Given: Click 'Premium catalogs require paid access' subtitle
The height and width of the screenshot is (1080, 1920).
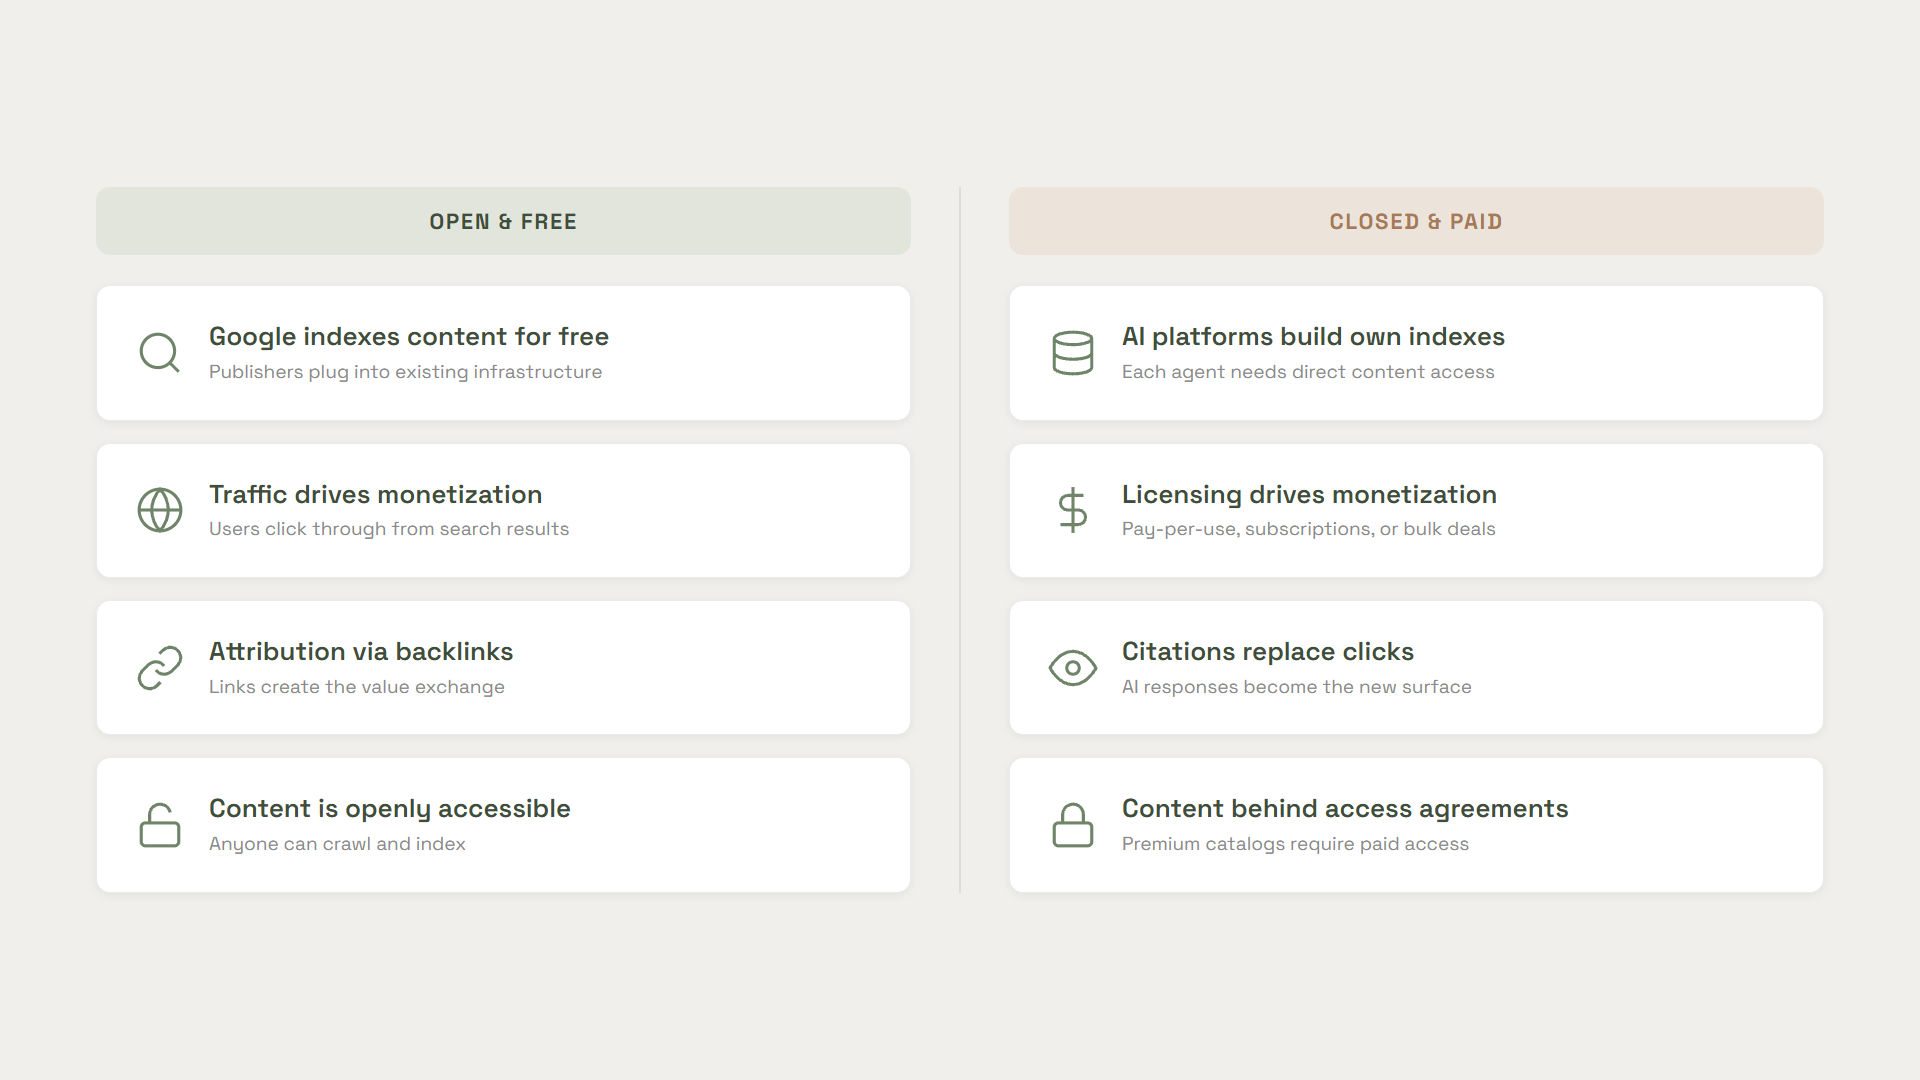Looking at the screenshot, I should 1294,844.
